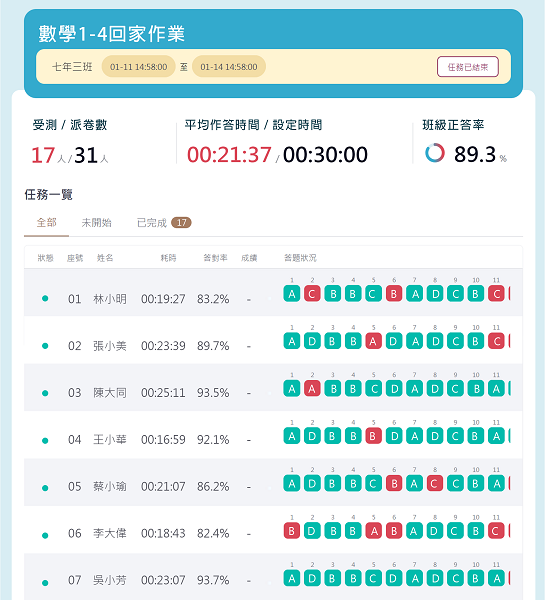Click the green status dot for 林小明
Screen dimensions: 545x600
coord(45,298)
